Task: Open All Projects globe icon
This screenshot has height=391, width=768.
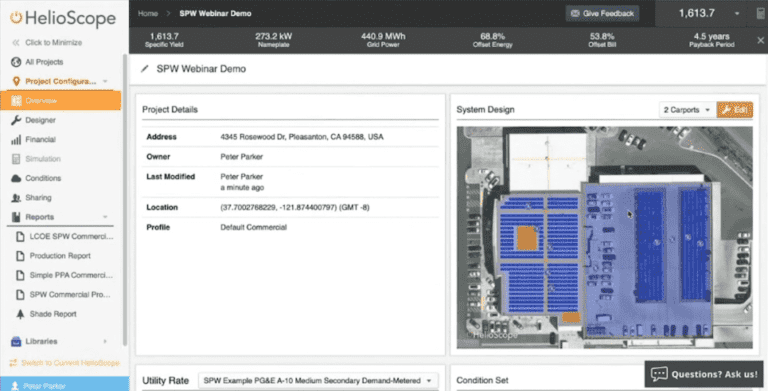Action: coord(16,62)
